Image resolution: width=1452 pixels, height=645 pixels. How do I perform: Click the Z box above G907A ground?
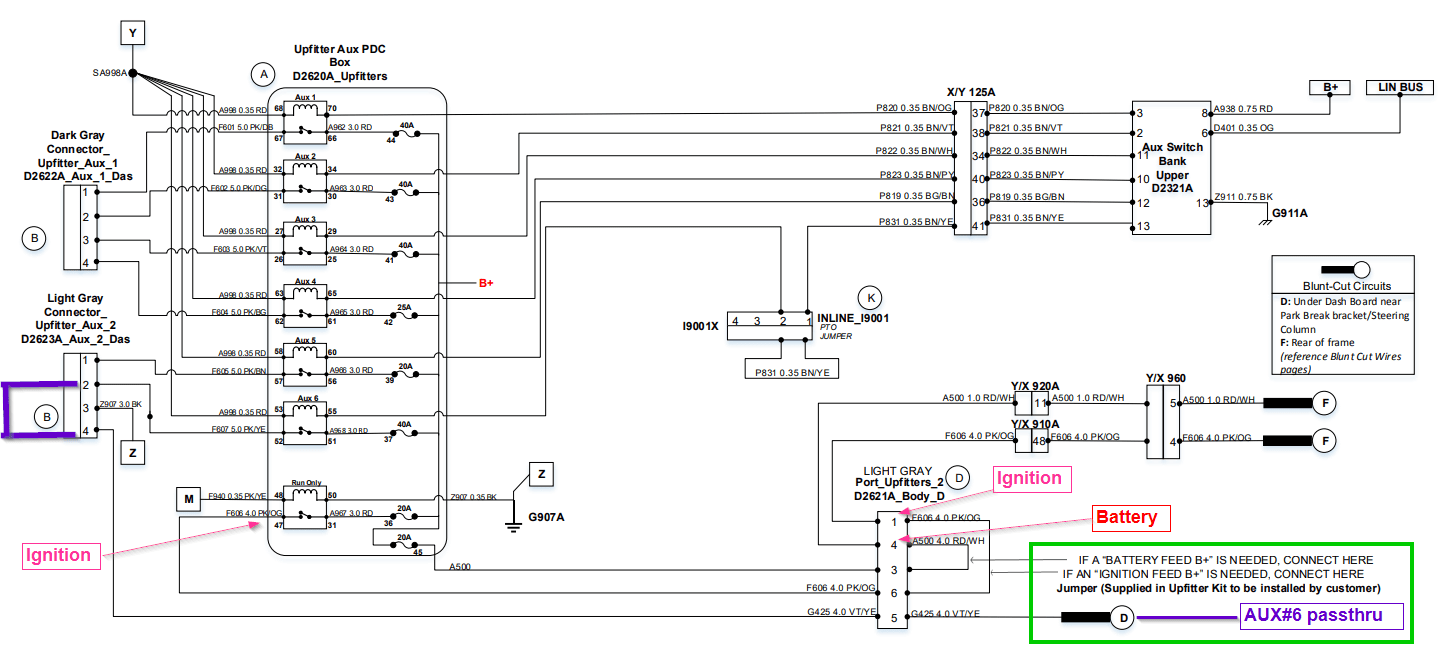point(541,474)
